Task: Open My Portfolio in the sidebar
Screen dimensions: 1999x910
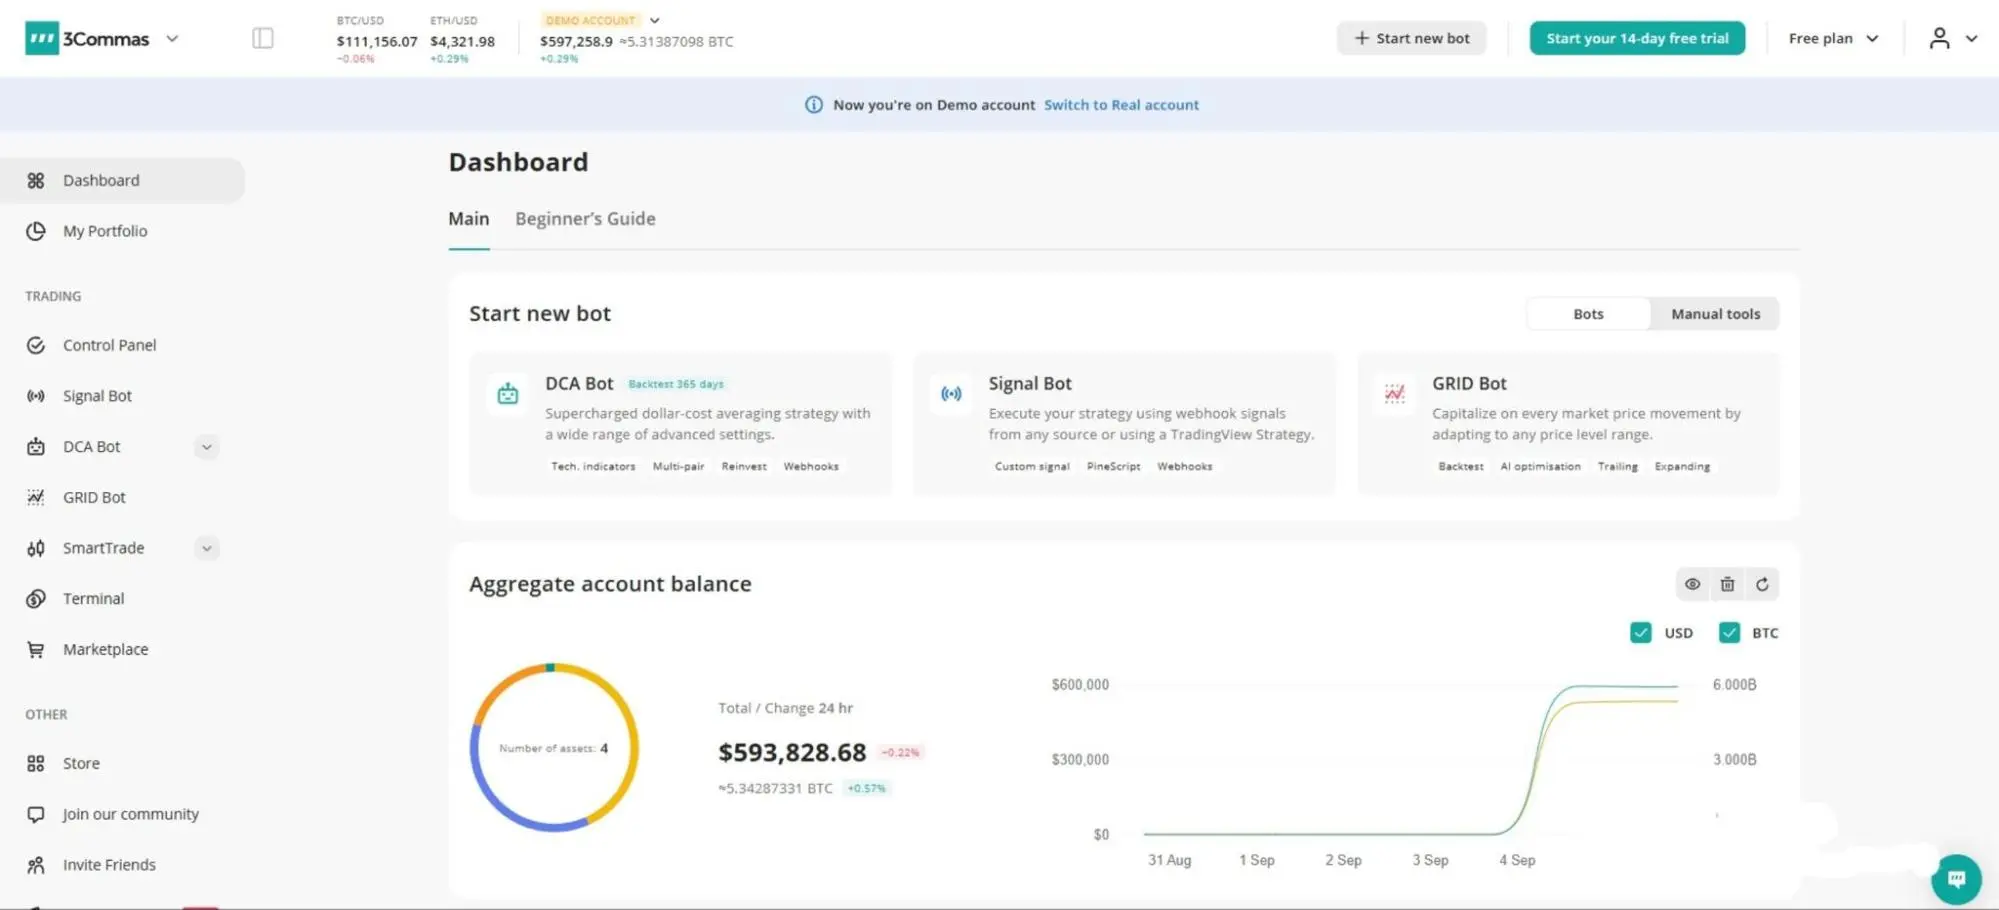Action: pyautogui.click(x=105, y=231)
